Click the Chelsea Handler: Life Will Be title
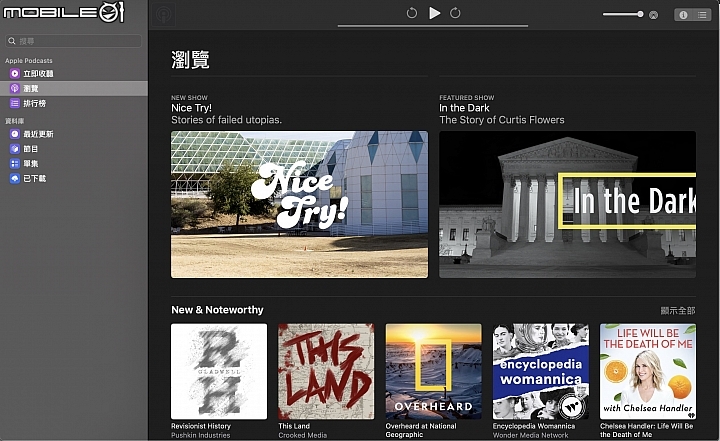This screenshot has width=720, height=441. point(647,430)
